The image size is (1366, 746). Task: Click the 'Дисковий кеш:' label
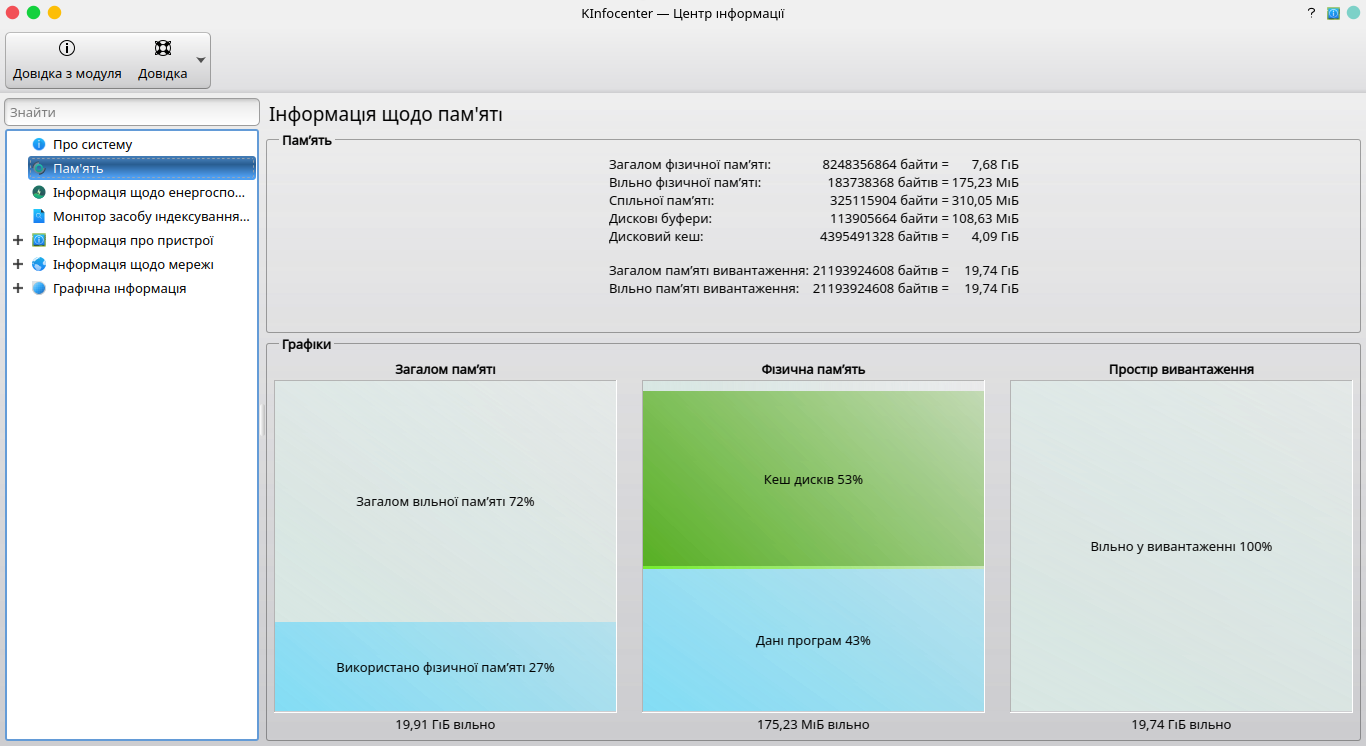[x=656, y=236]
